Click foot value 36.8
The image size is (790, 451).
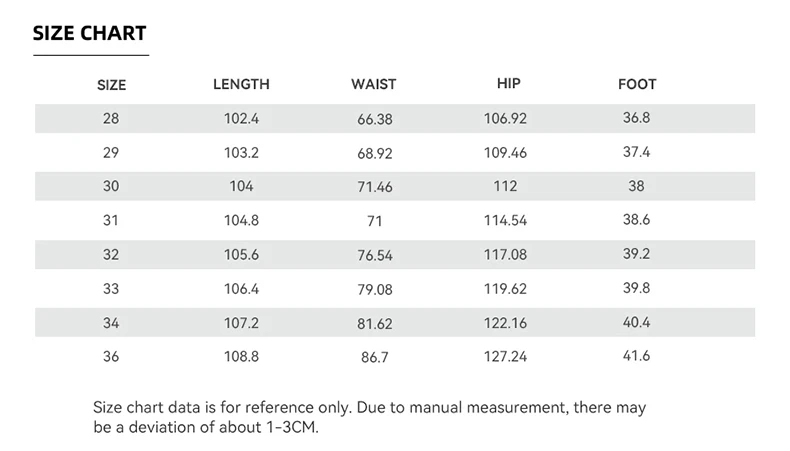tap(636, 117)
